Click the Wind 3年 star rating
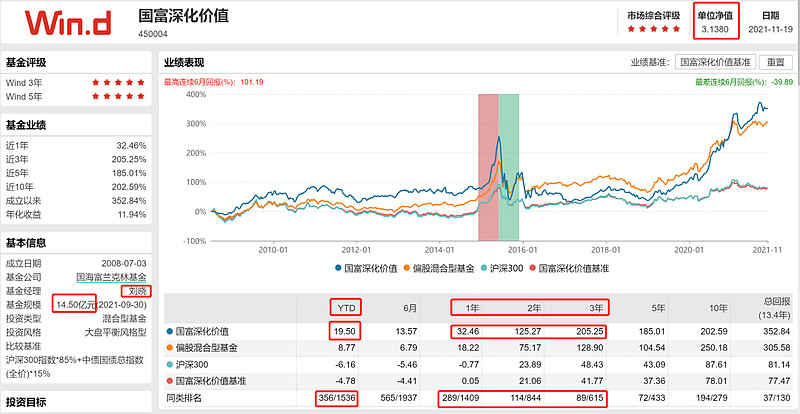This screenshot has height=414, width=800. [x=118, y=82]
